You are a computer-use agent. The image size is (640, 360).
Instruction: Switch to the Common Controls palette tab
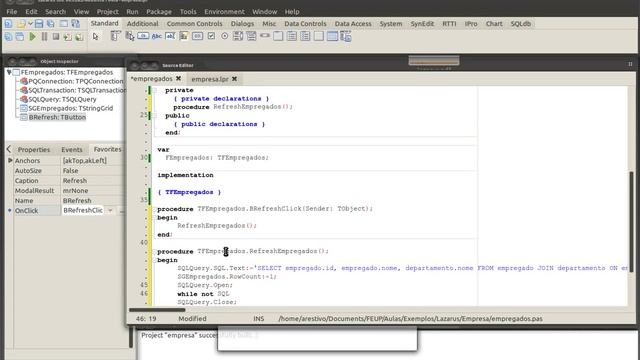pyautogui.click(x=195, y=24)
